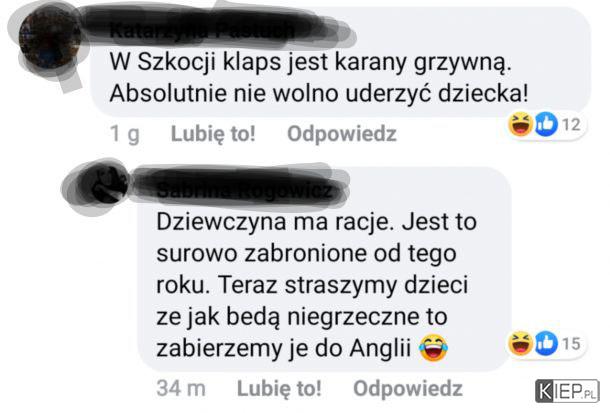Screen dimensions: 610x413
Task: Open the first commenter's blacked-out profile picture
Action: coord(49,39)
